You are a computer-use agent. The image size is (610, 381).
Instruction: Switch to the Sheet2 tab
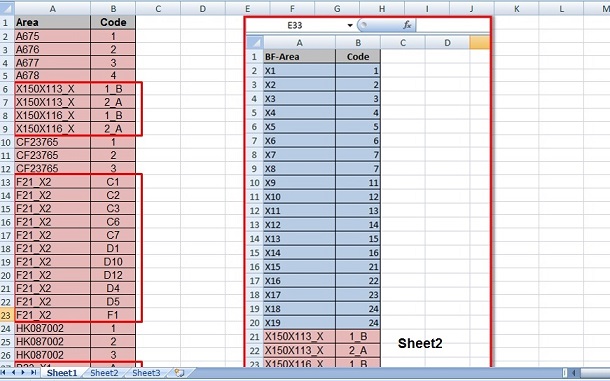point(104,373)
